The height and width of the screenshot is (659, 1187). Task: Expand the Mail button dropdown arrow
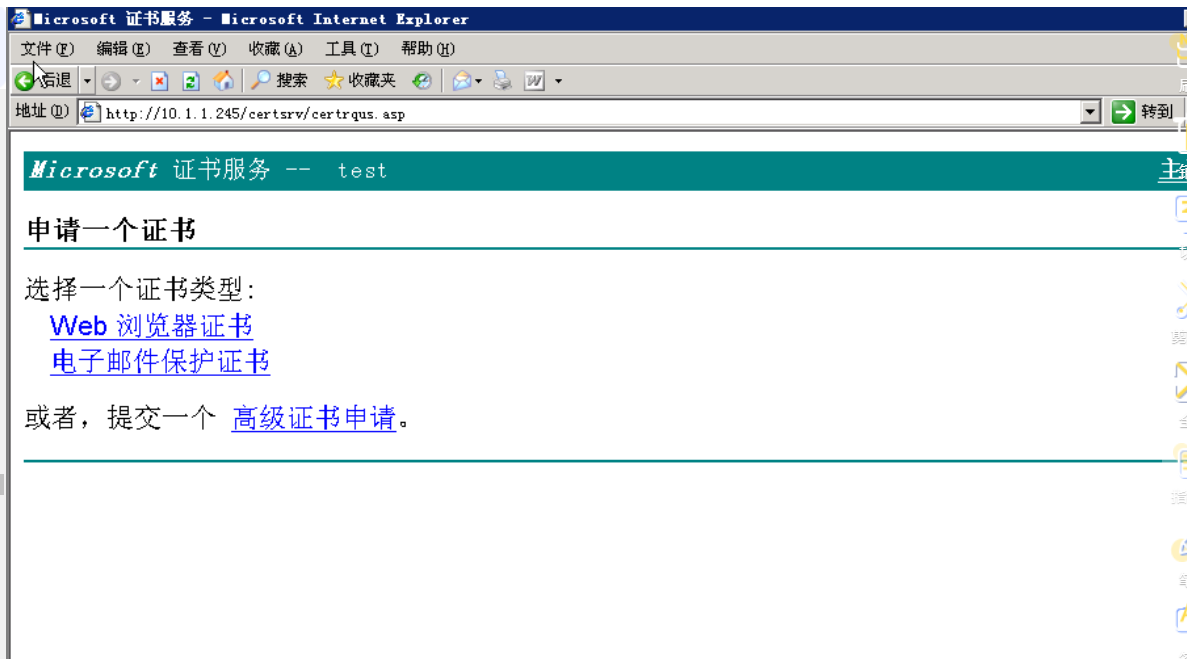478,81
